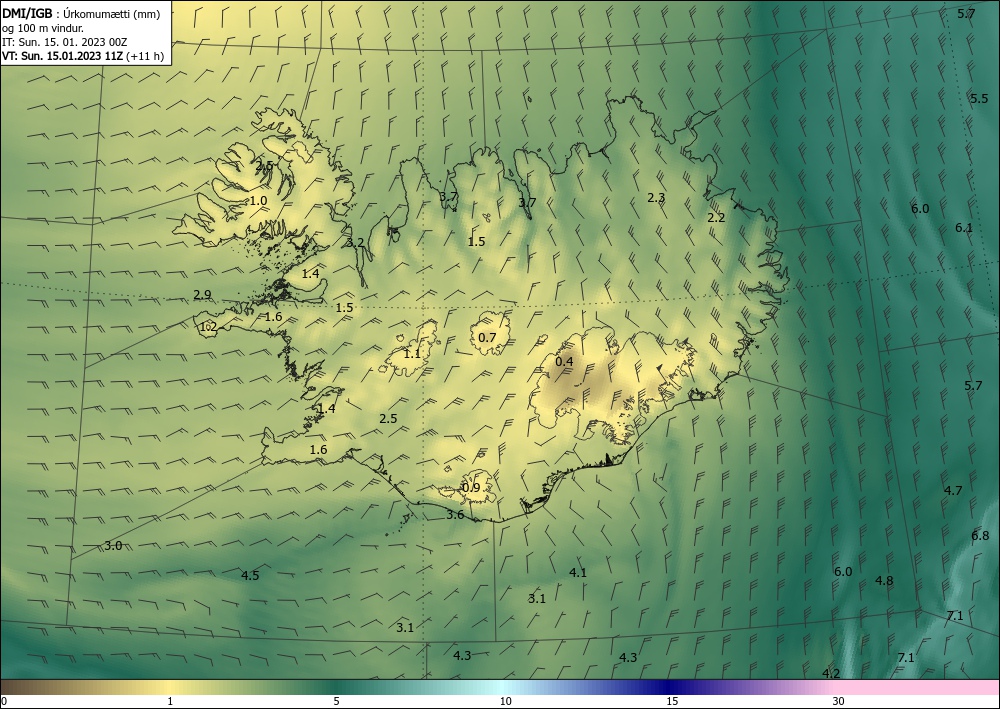Pick the dark blue section of the color scale
This screenshot has width=1000, height=709.
point(670,687)
